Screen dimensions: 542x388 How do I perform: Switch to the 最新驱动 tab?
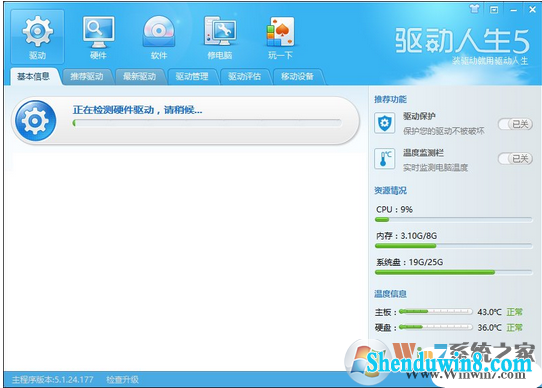pyautogui.click(x=139, y=76)
